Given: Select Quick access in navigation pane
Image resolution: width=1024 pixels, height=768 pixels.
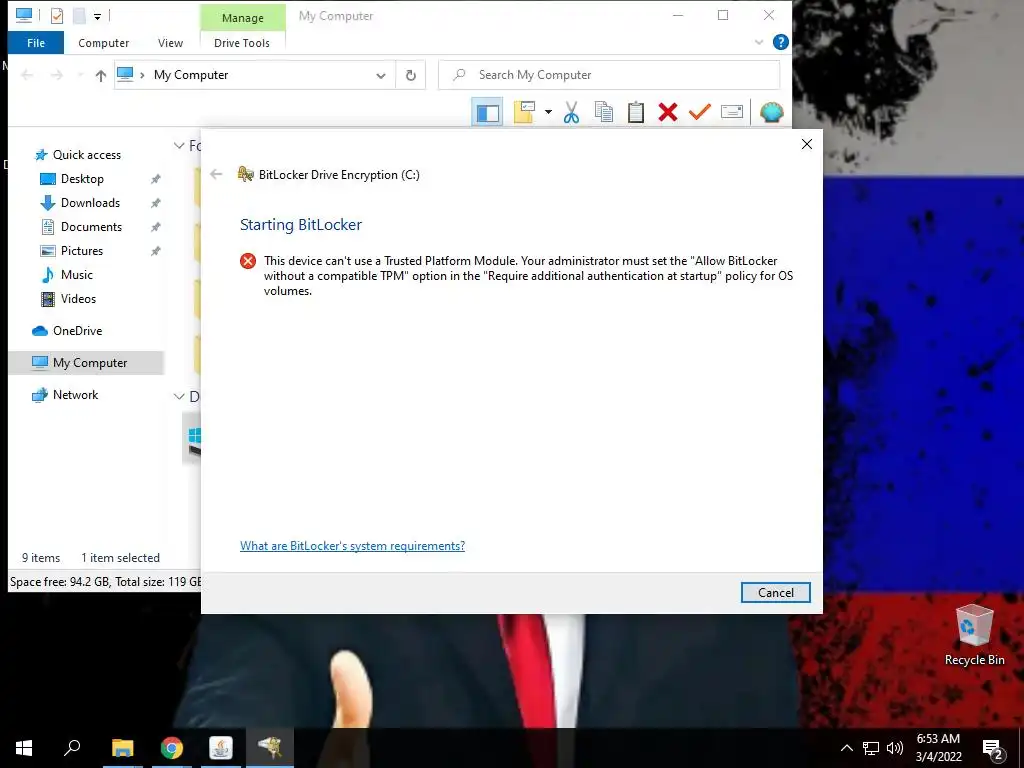Looking at the screenshot, I should pos(86,155).
